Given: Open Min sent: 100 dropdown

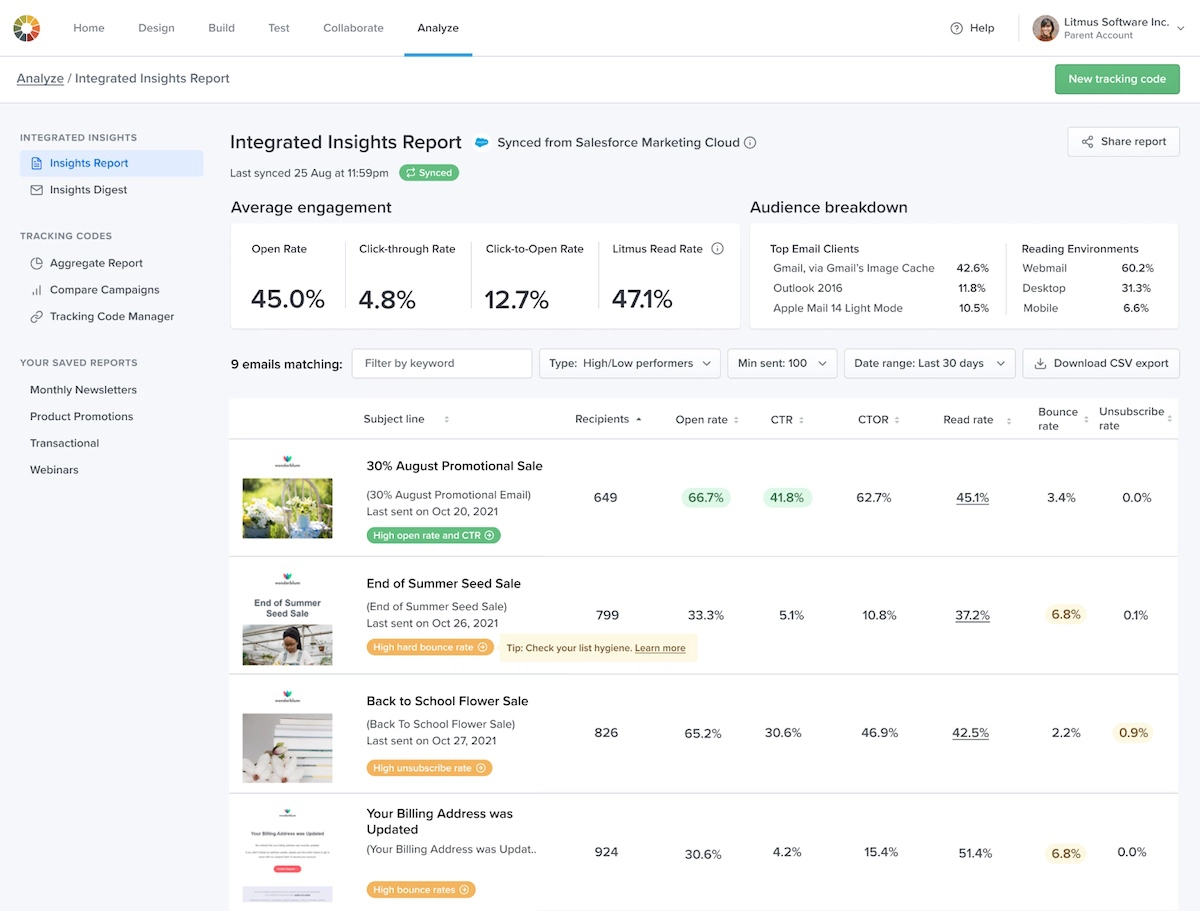Looking at the screenshot, I should click(782, 364).
